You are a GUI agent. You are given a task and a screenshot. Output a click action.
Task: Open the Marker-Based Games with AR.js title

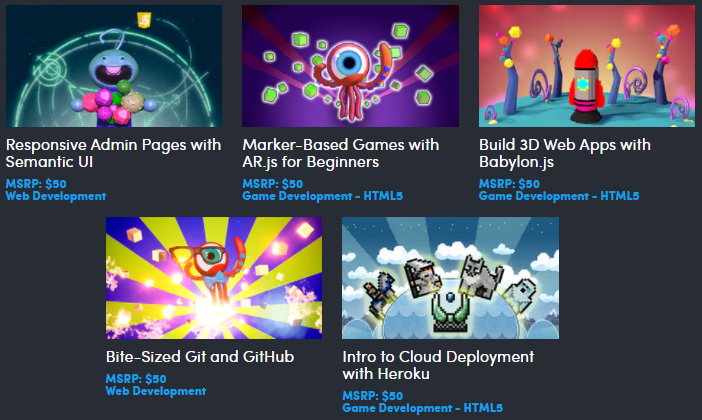[341, 153]
